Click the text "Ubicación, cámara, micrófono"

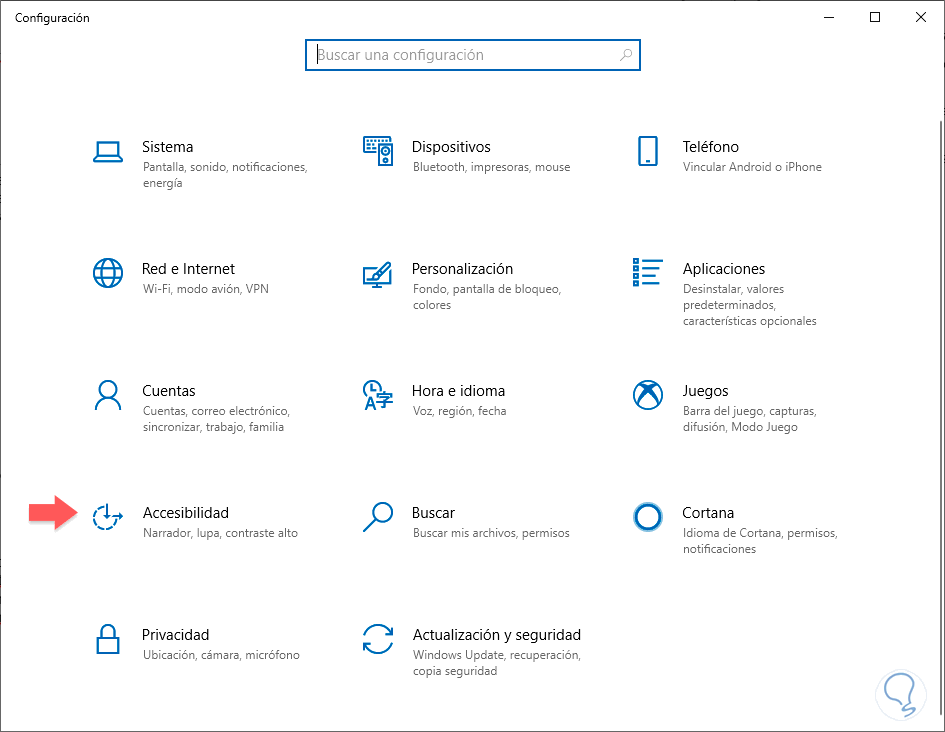point(221,655)
